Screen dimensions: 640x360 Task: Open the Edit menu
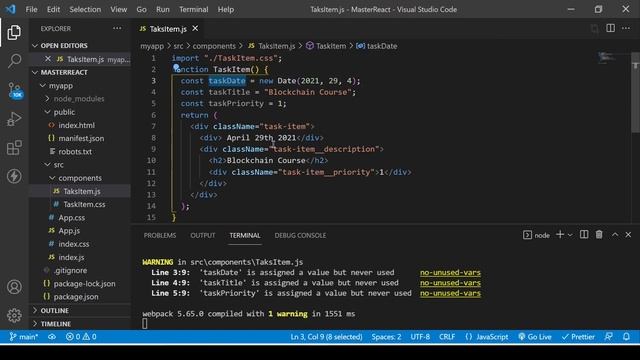[x=53, y=9]
